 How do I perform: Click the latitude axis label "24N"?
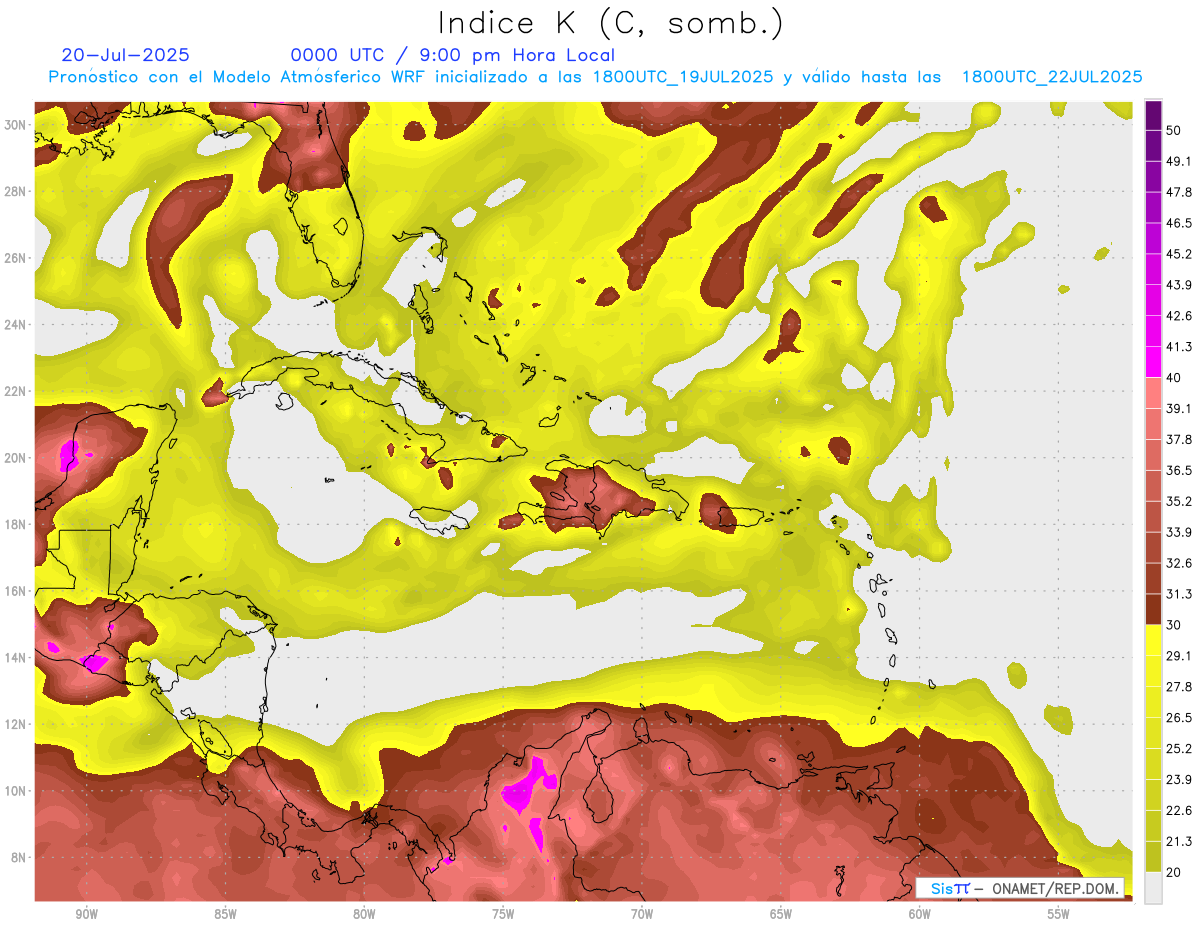pyautogui.click(x=15, y=324)
